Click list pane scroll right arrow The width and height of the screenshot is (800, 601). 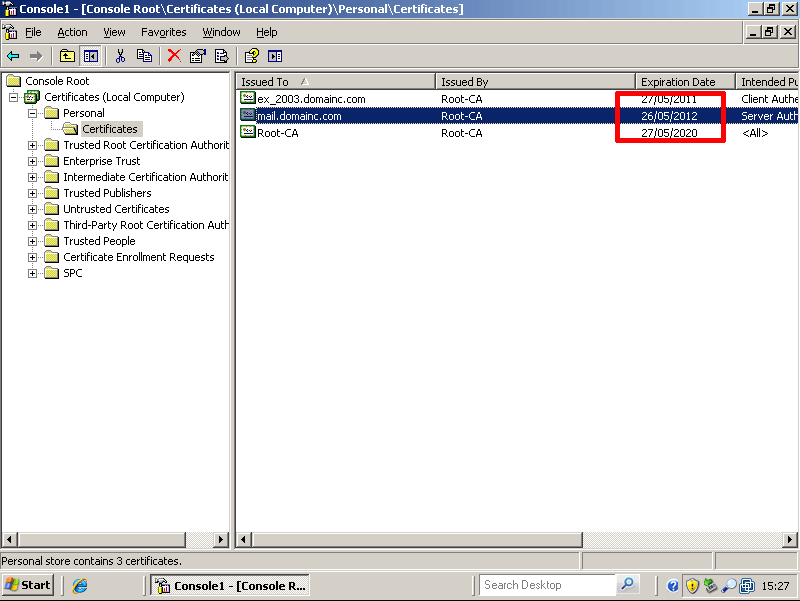[x=790, y=539]
